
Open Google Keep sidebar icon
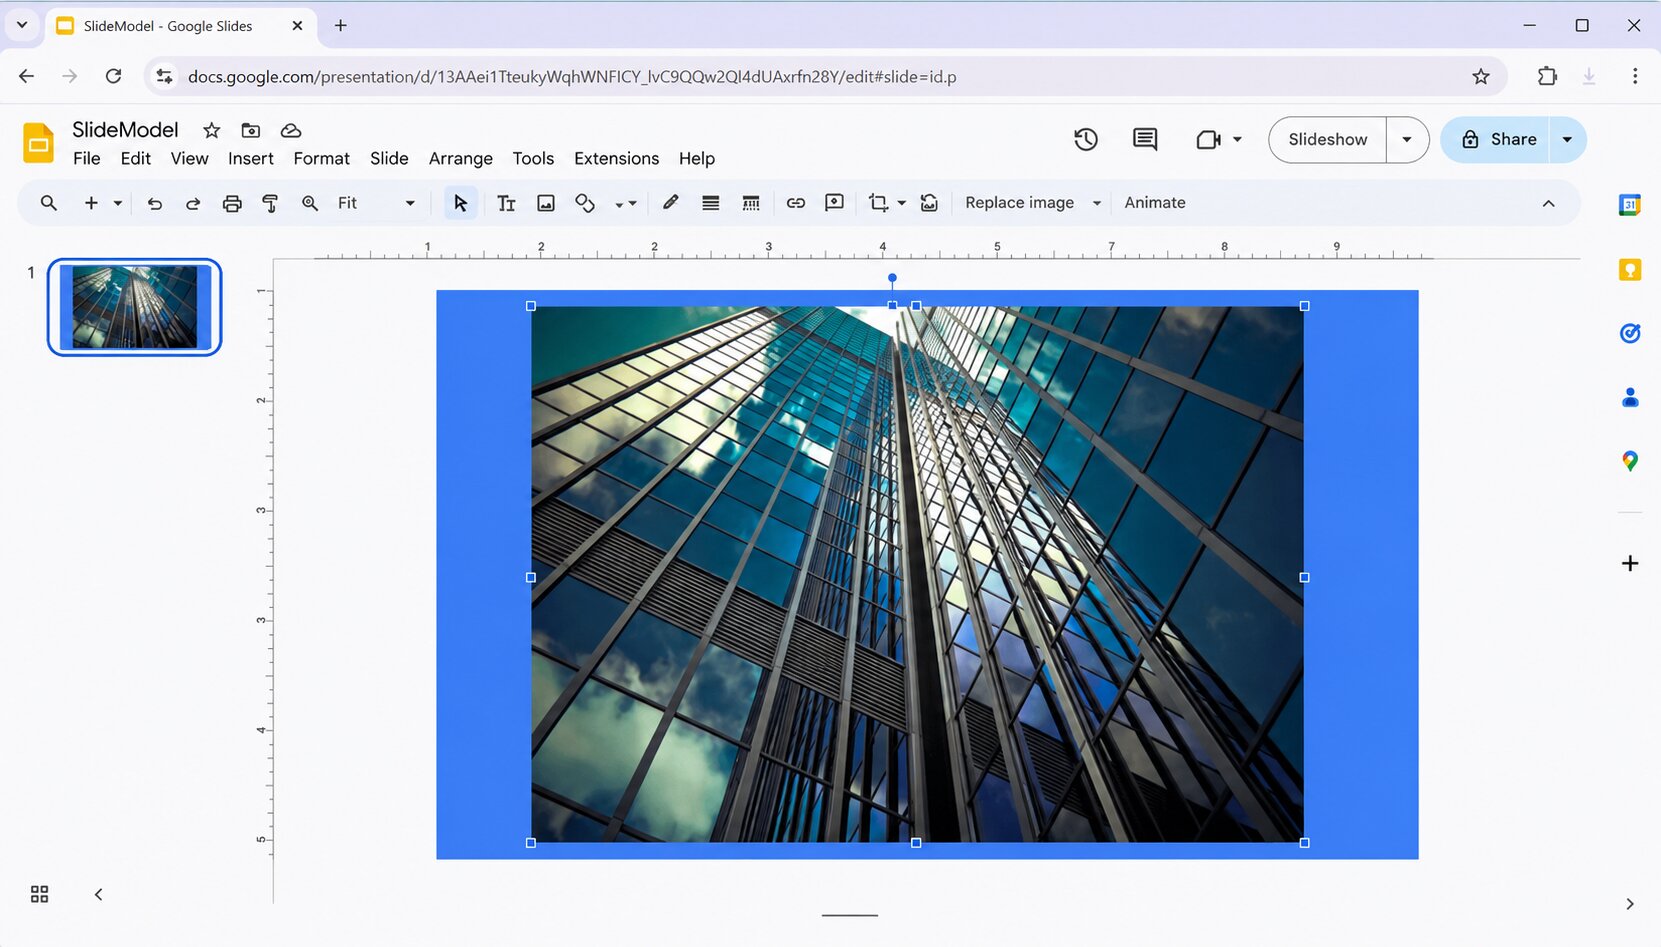(x=1630, y=270)
